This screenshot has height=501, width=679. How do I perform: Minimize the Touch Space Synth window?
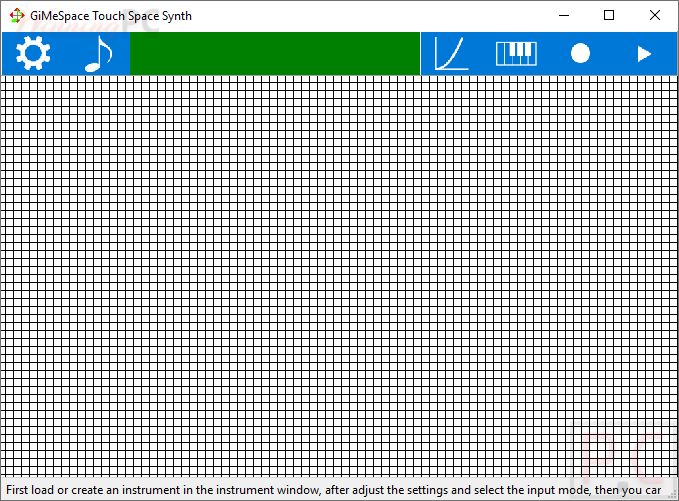click(564, 16)
